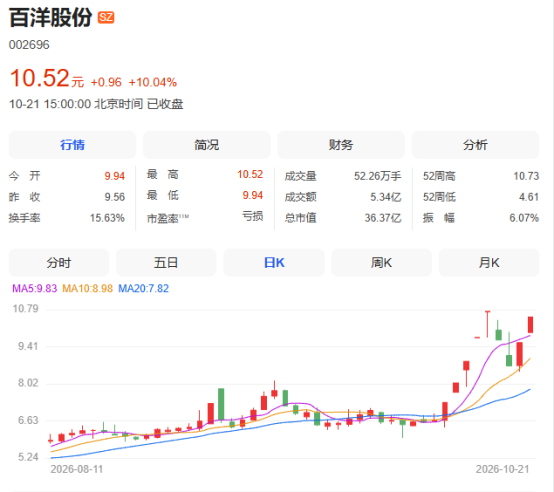
Task: Click the +0.96 price change
Action: tap(106, 82)
